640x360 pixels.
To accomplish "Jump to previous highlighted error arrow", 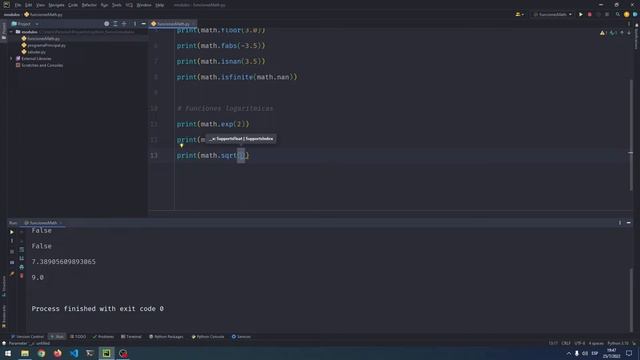I will [622, 33].
